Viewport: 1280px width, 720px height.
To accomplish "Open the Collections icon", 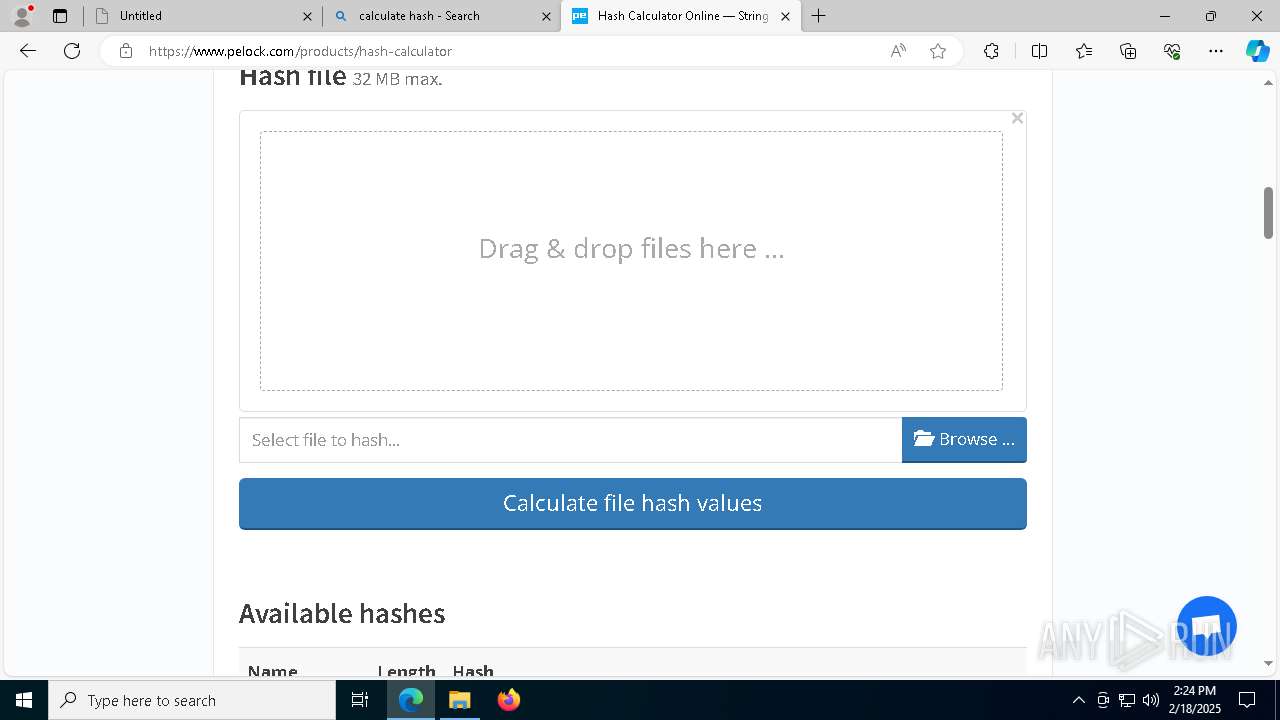I will pos(1128,51).
